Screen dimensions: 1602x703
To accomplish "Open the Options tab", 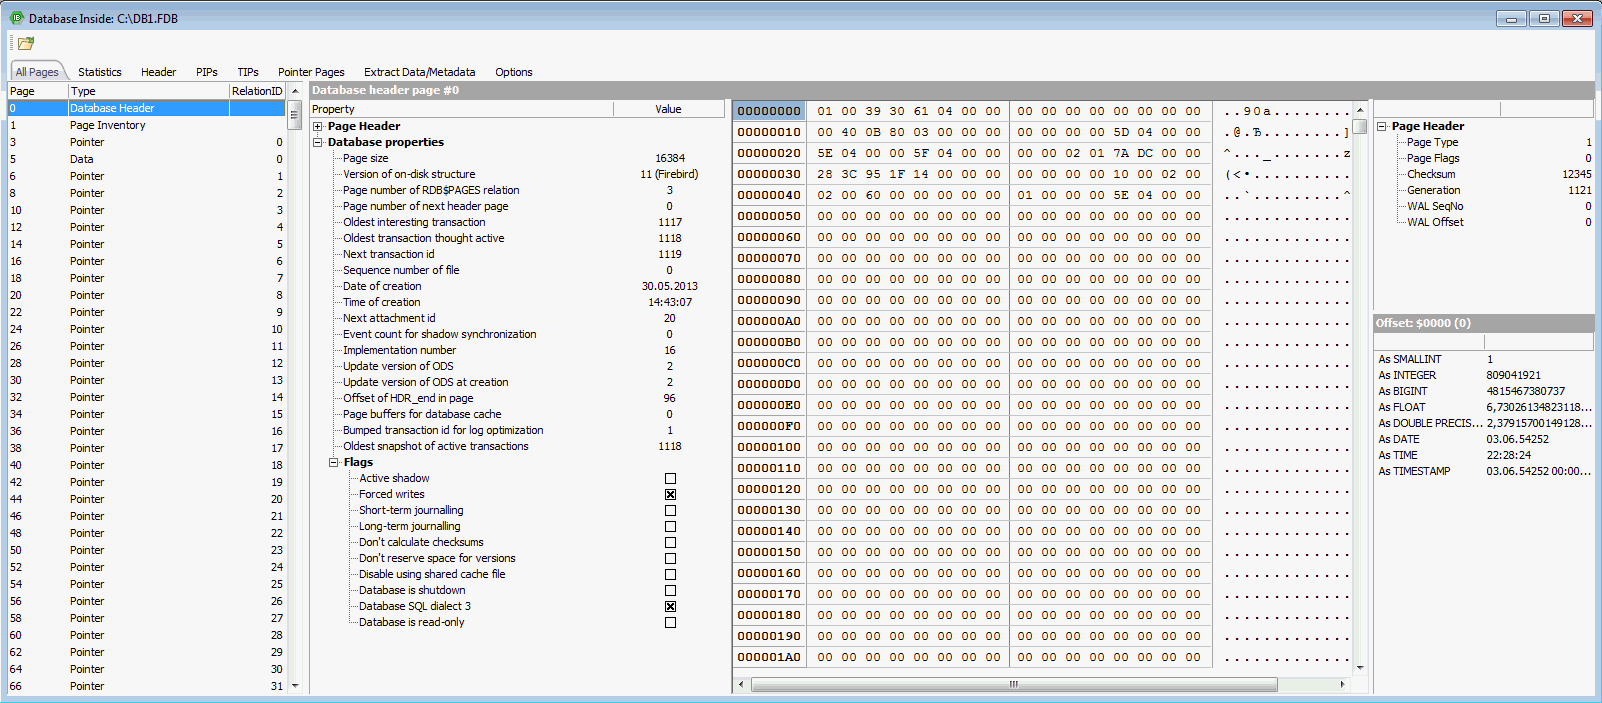I will coord(514,72).
